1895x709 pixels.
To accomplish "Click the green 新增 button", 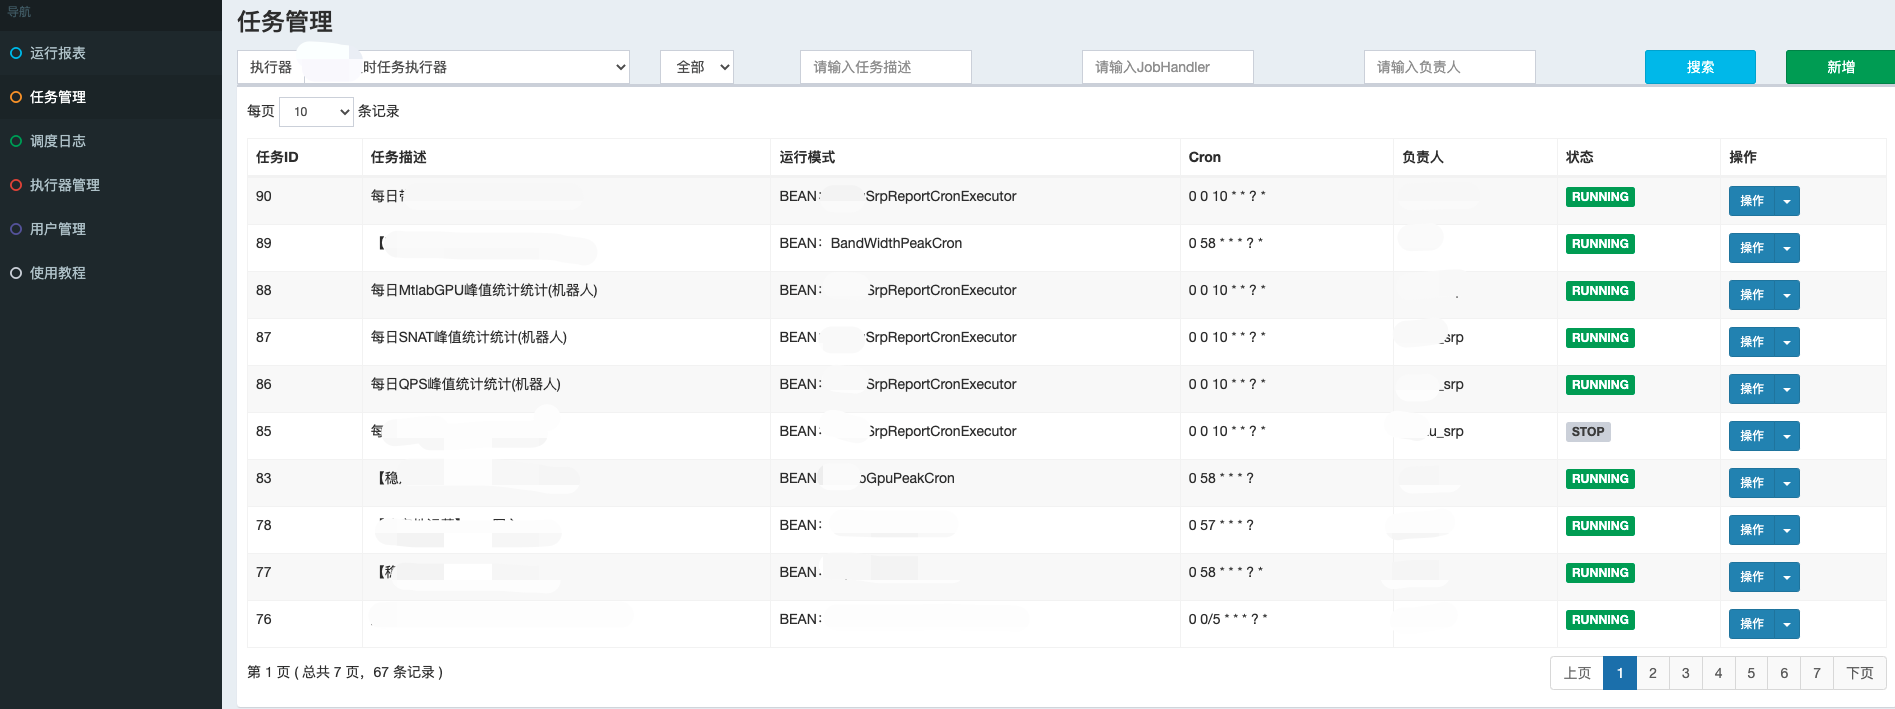I will (1840, 67).
